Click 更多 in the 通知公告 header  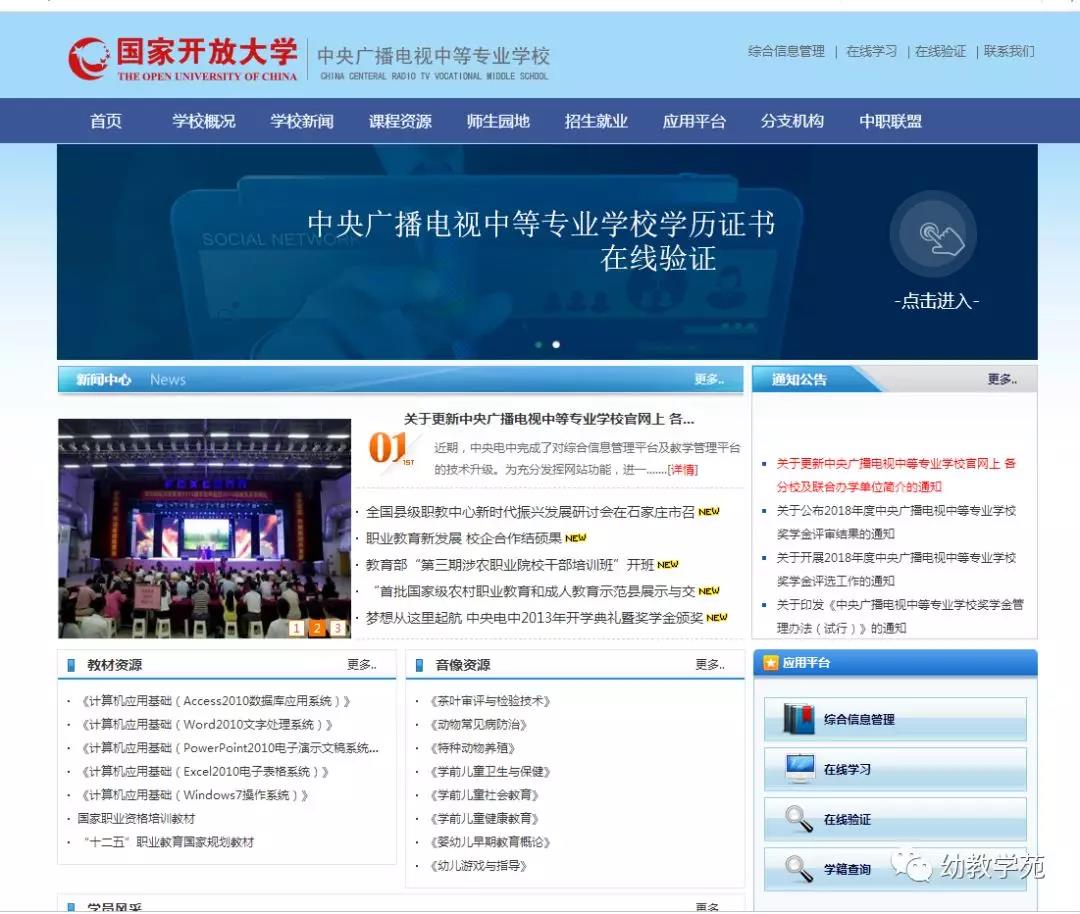tap(1002, 379)
